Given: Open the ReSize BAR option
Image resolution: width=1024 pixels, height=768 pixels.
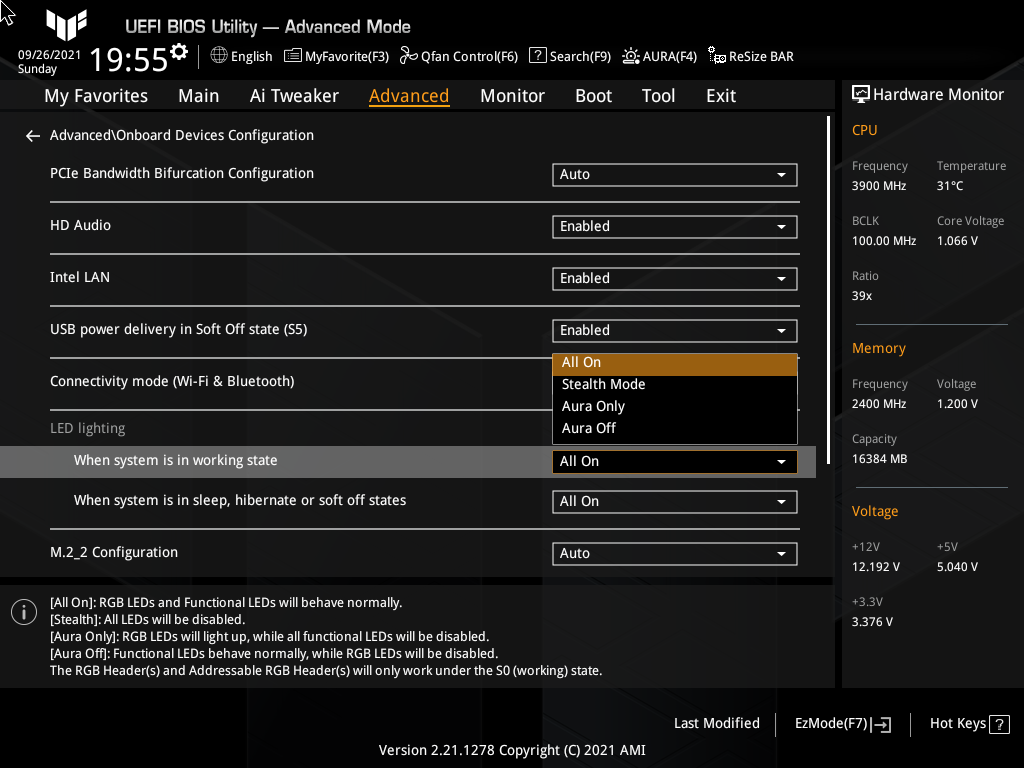Looking at the screenshot, I should click(750, 56).
